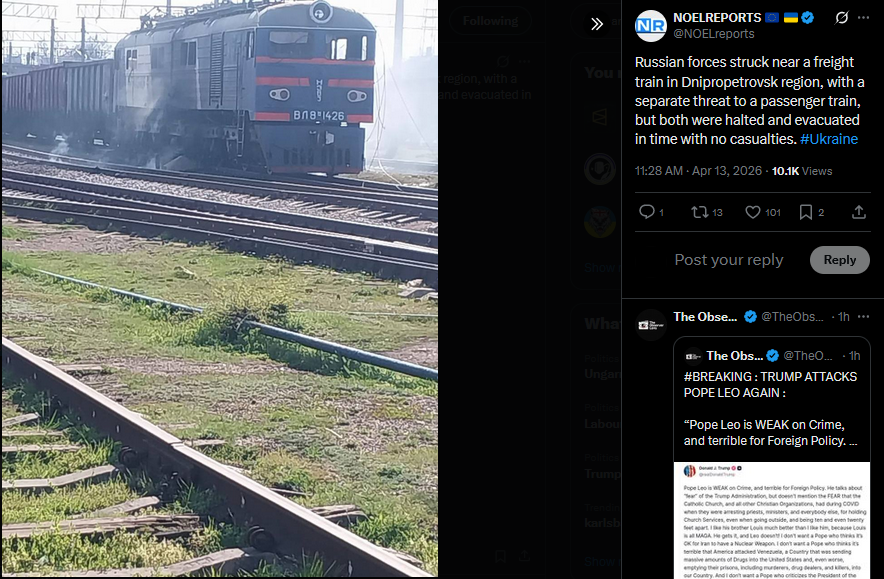Like the post with the heart icon
Image resolution: width=884 pixels, height=579 pixels.
pyautogui.click(x=753, y=212)
